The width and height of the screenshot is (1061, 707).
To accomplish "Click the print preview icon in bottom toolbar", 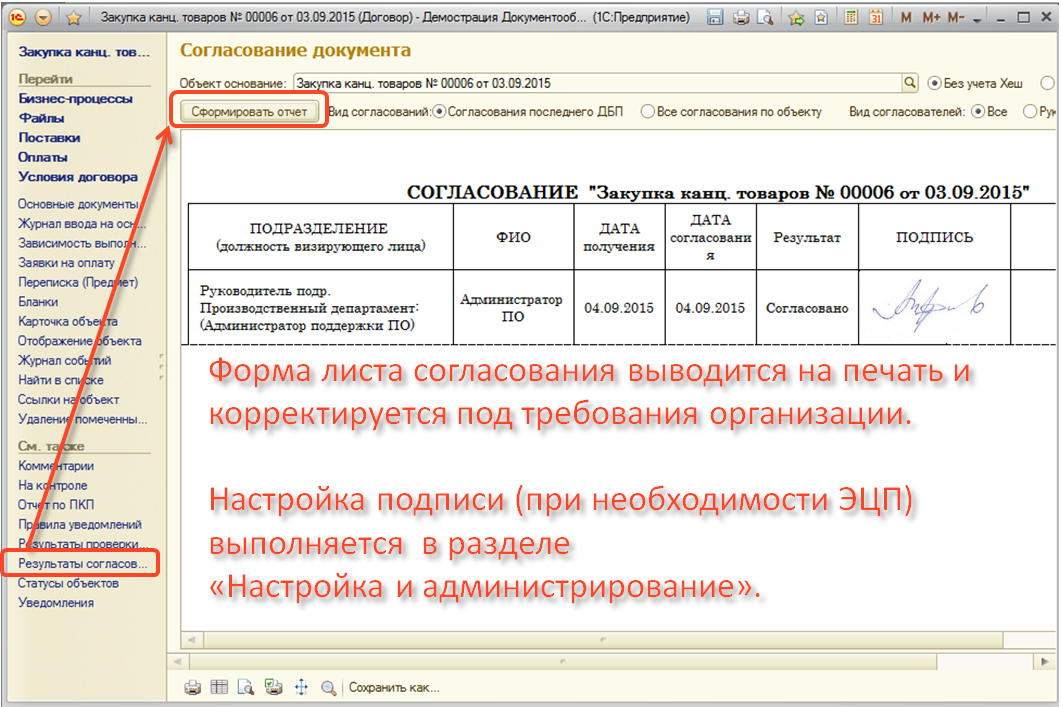I will pos(245,688).
